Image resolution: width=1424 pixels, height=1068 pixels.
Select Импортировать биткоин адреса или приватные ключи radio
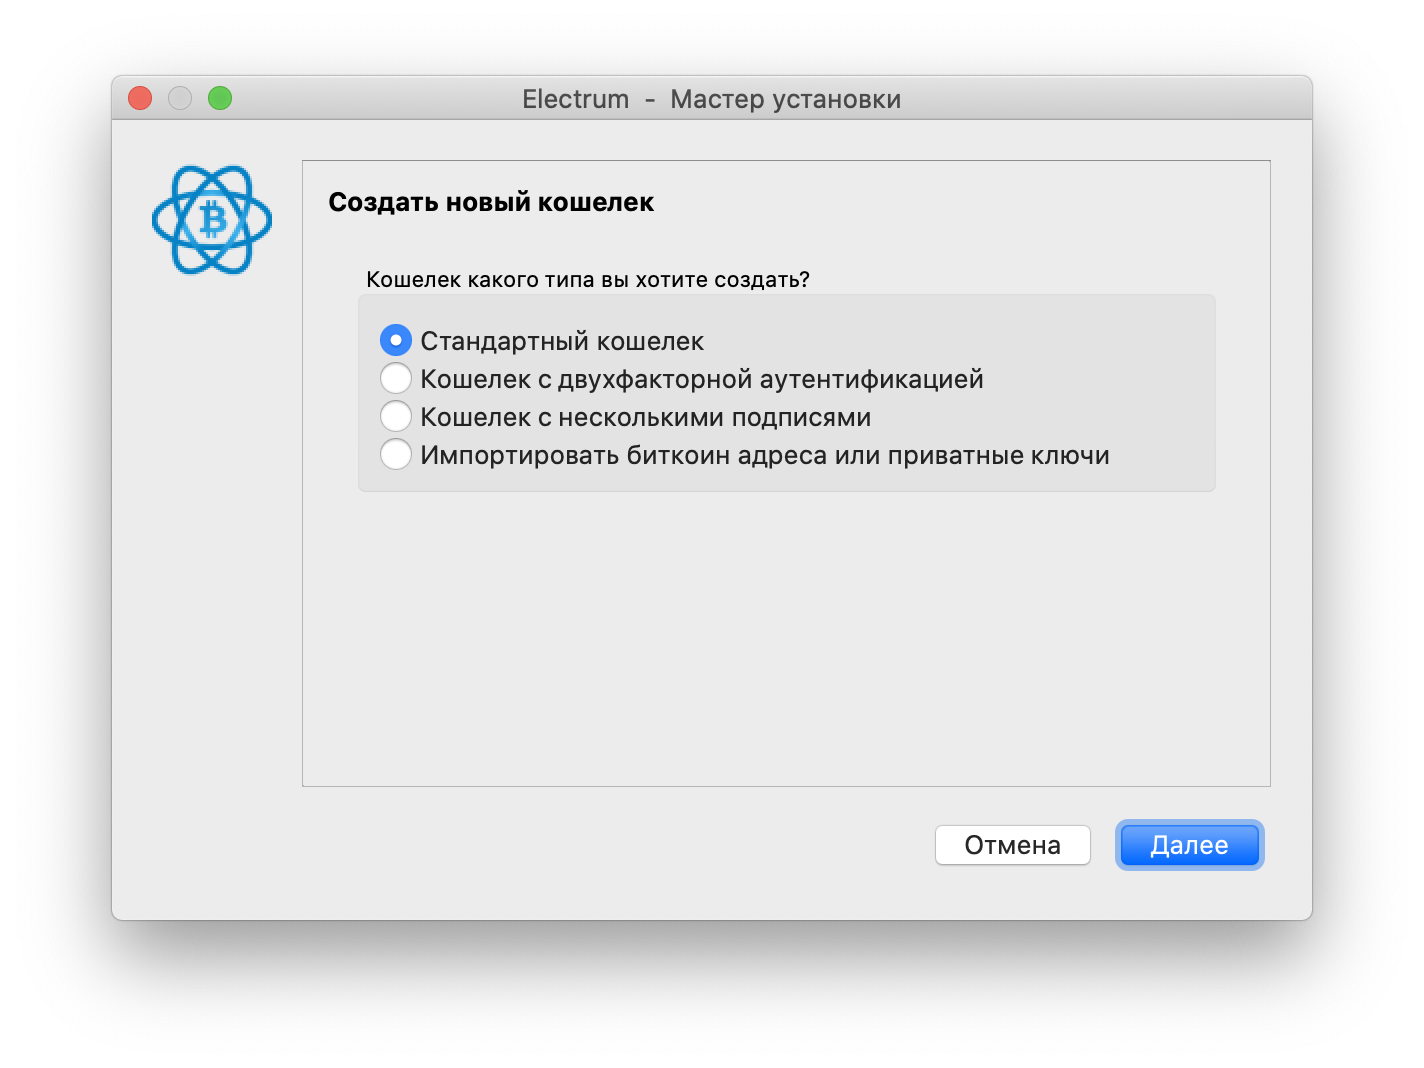pos(396,455)
